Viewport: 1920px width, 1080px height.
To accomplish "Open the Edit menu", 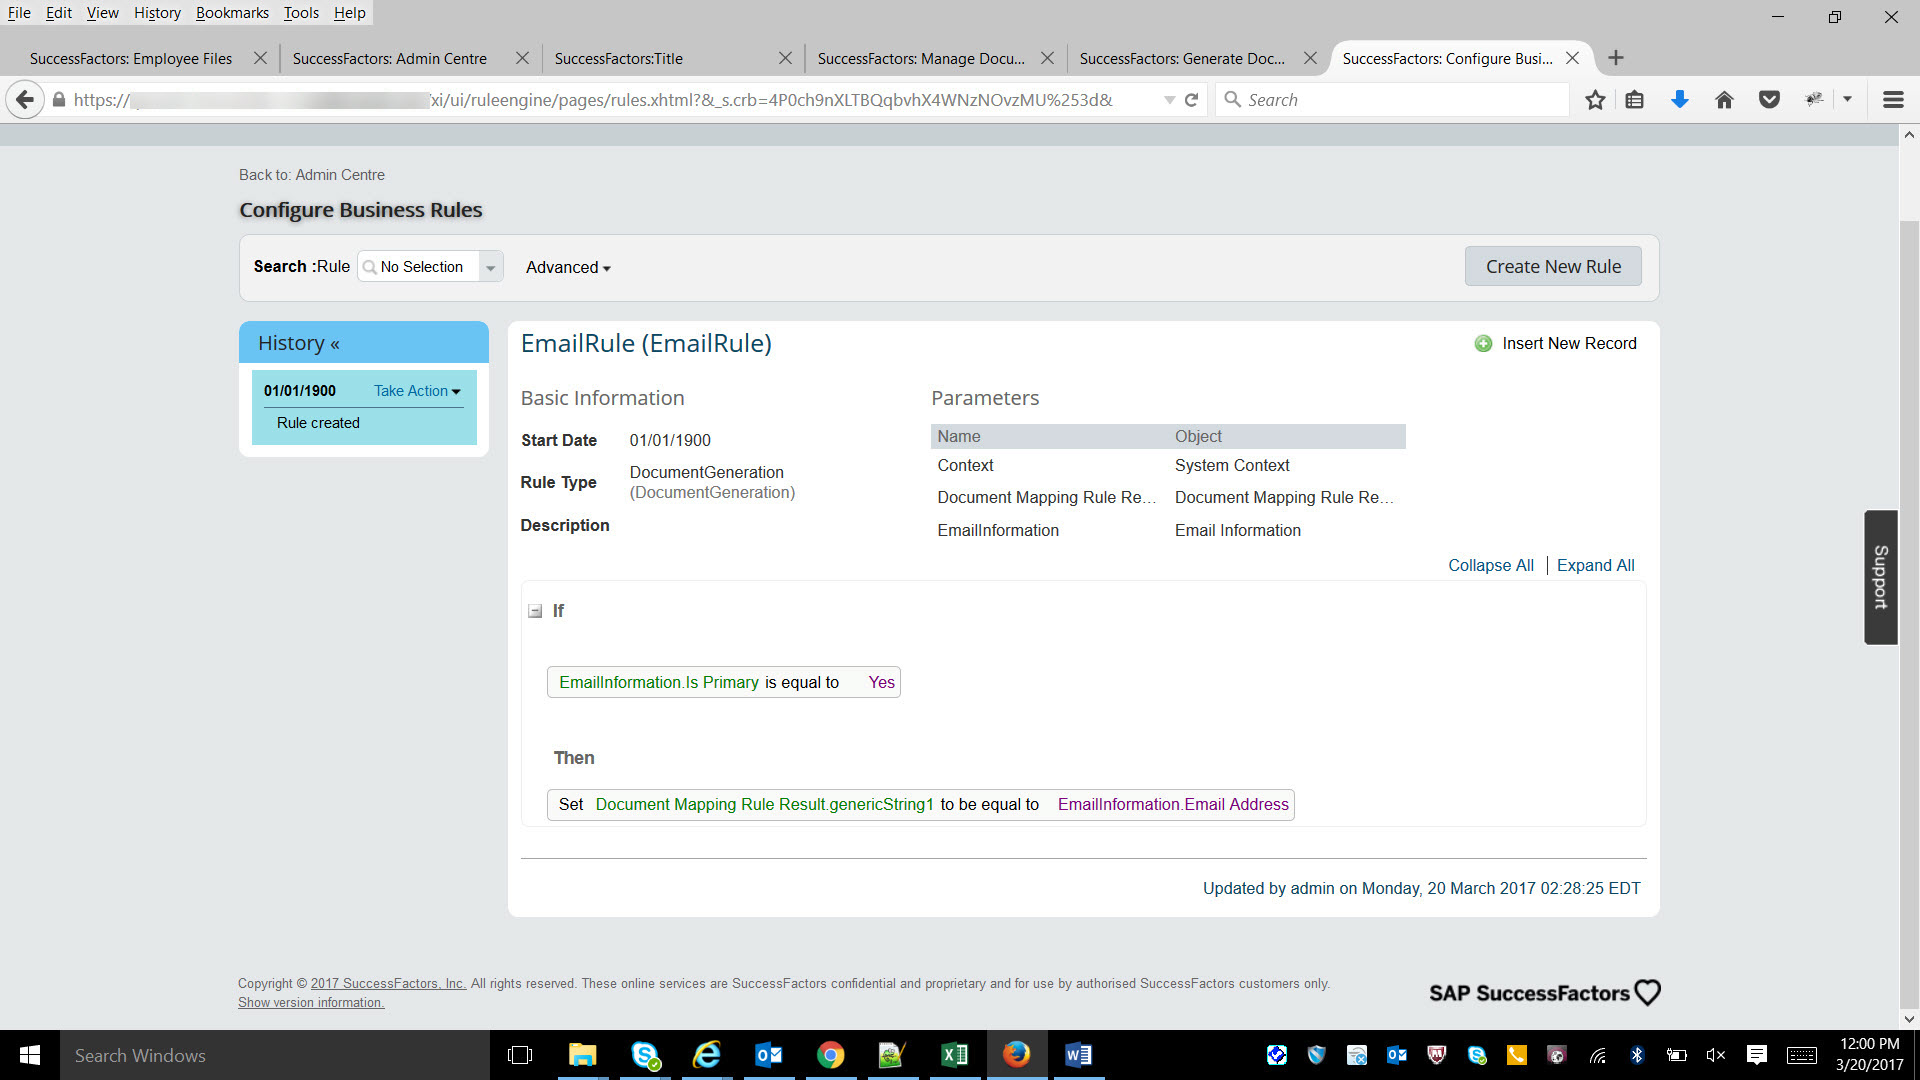I will coord(58,12).
